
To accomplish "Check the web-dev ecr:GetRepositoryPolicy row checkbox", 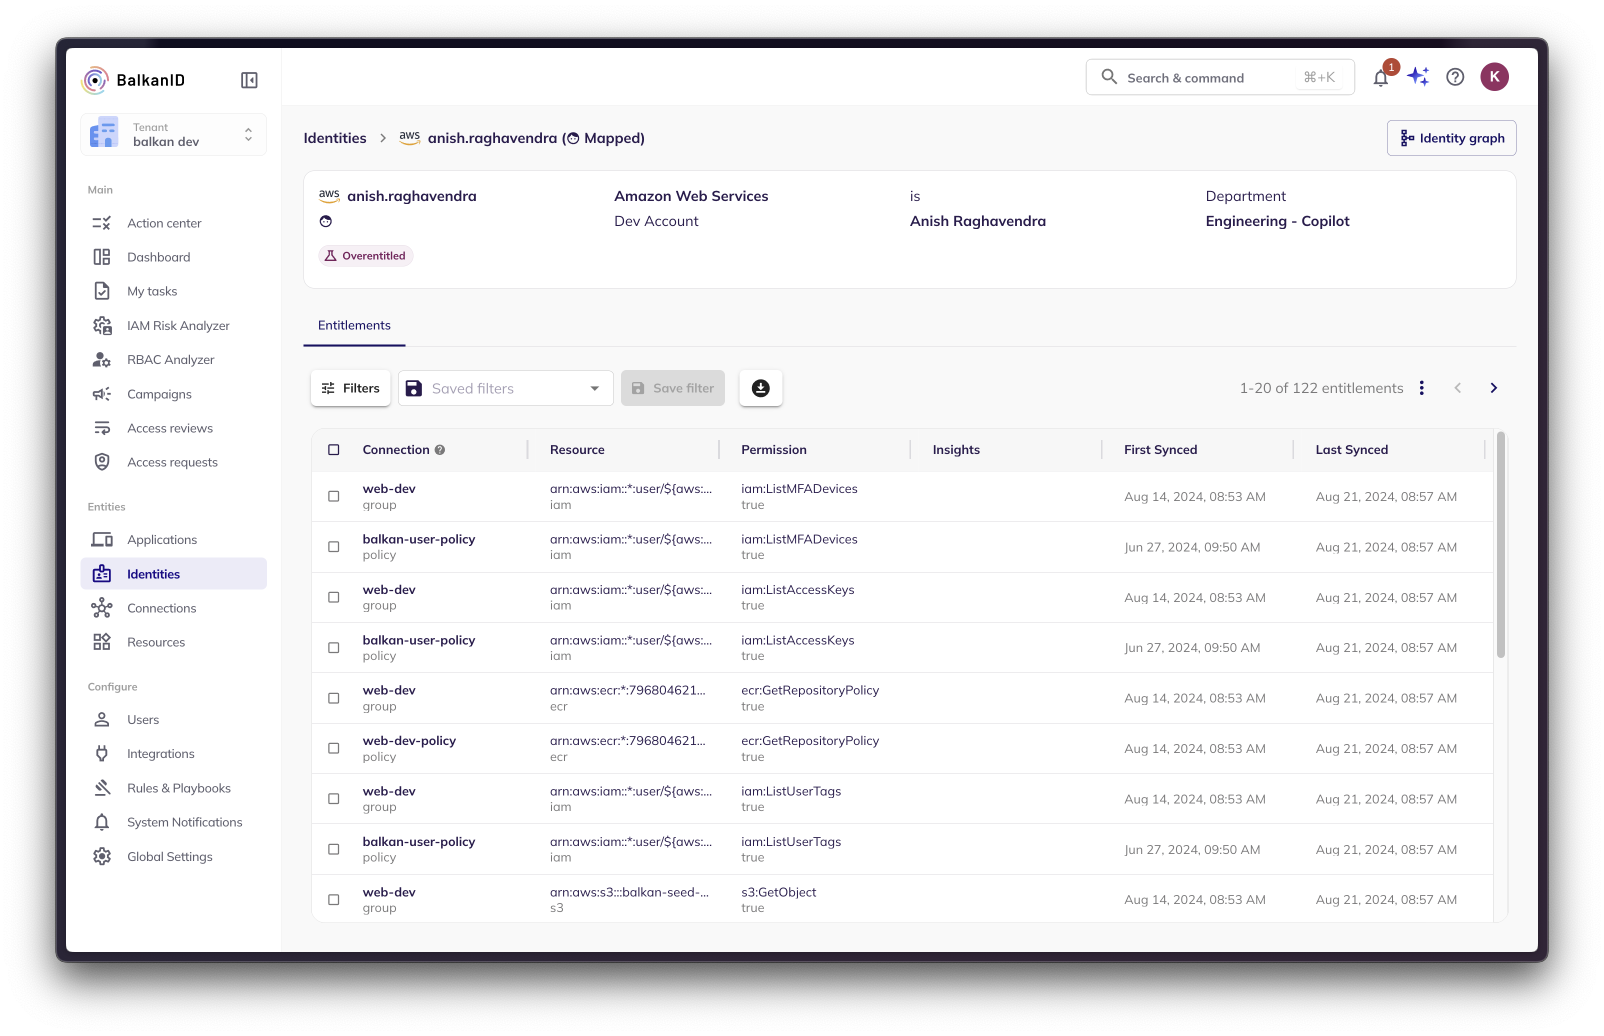I will click(x=334, y=698).
